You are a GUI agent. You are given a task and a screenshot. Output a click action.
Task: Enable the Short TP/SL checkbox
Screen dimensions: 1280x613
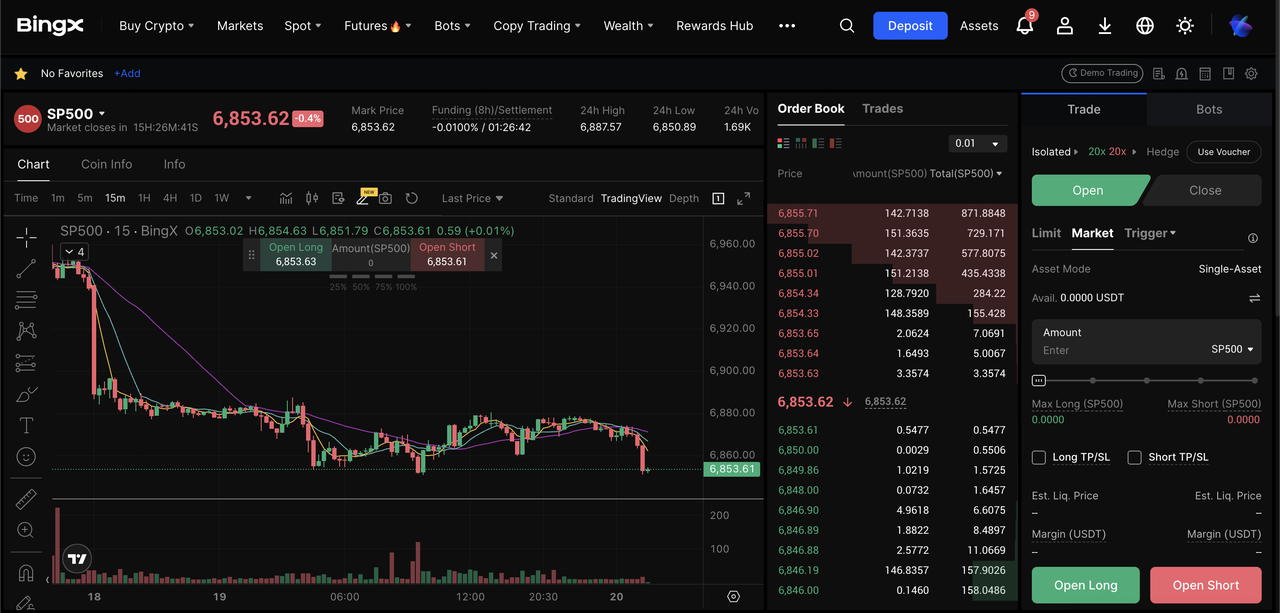point(1134,457)
